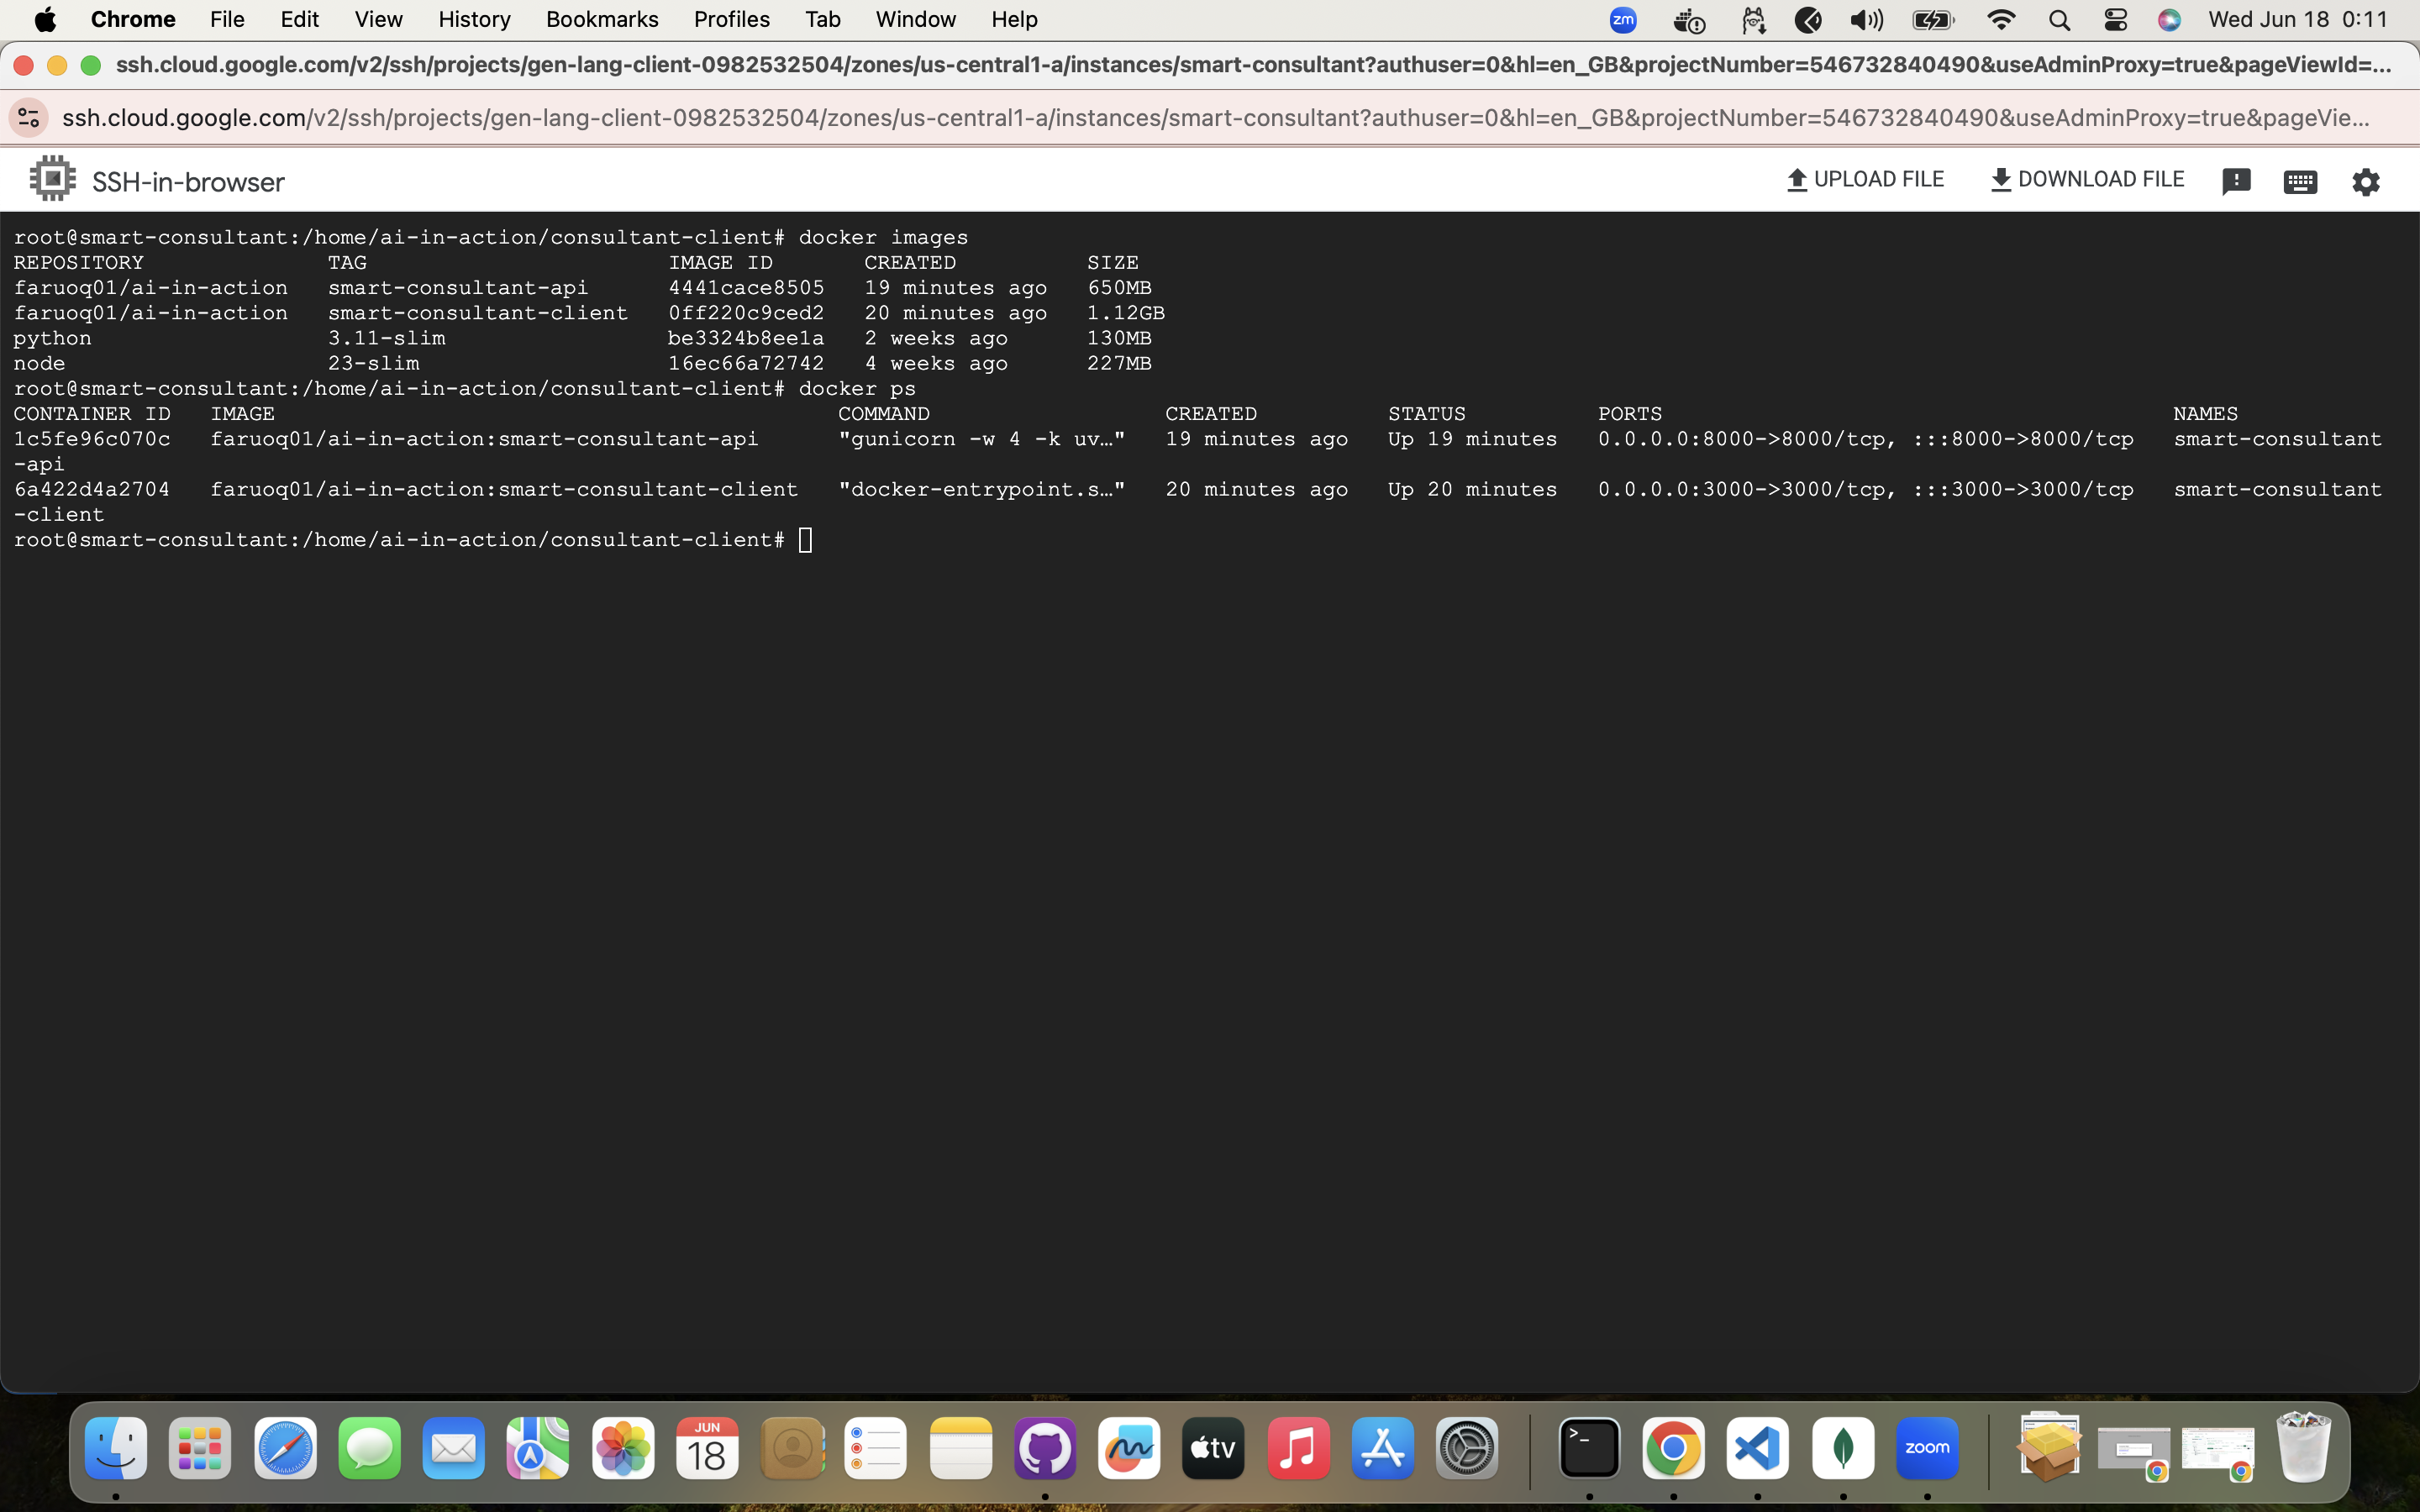The image size is (2420, 1512).
Task: Open the Profiles menu in menu bar
Action: click(x=731, y=19)
